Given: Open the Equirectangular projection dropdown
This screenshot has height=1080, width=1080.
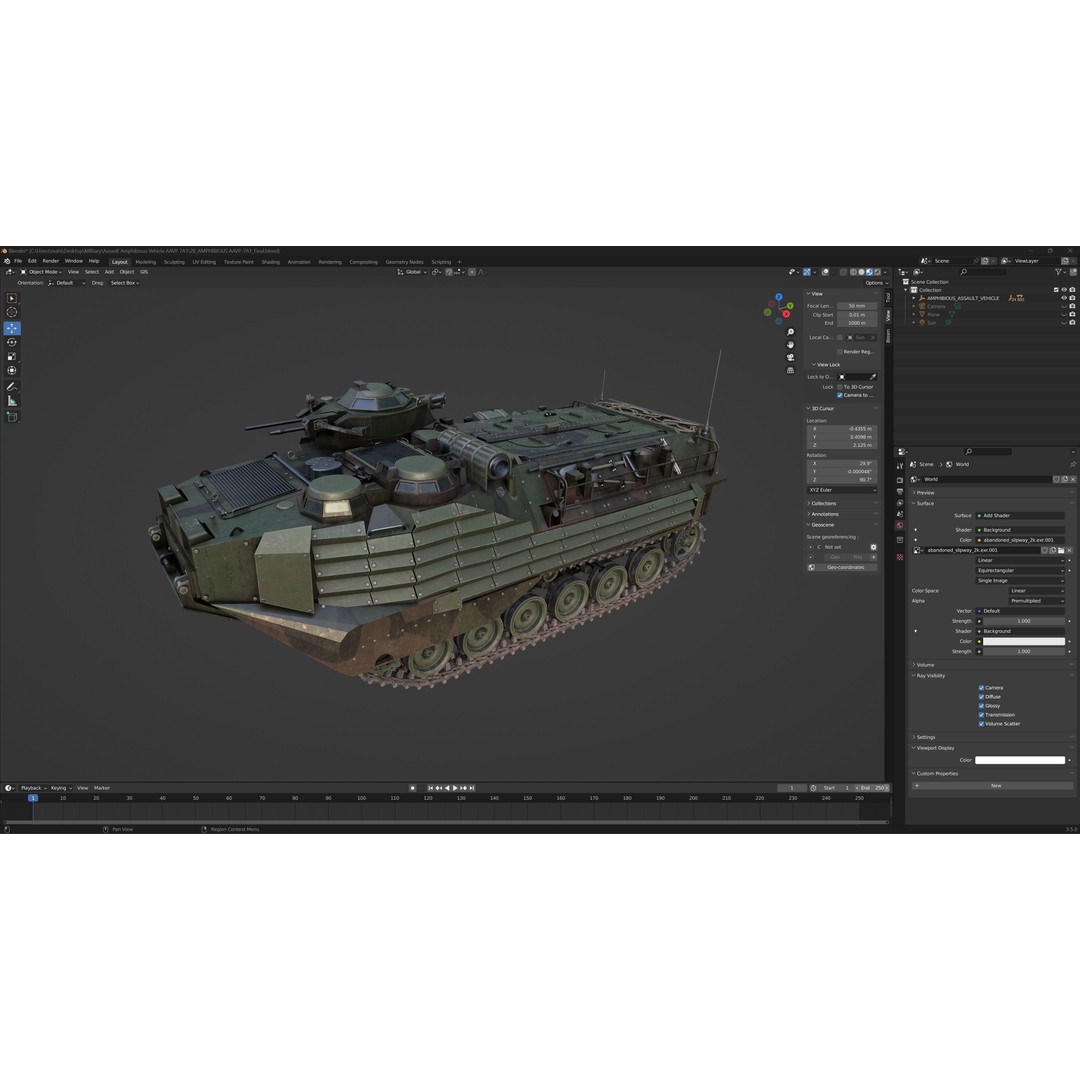Looking at the screenshot, I should [x=1020, y=570].
